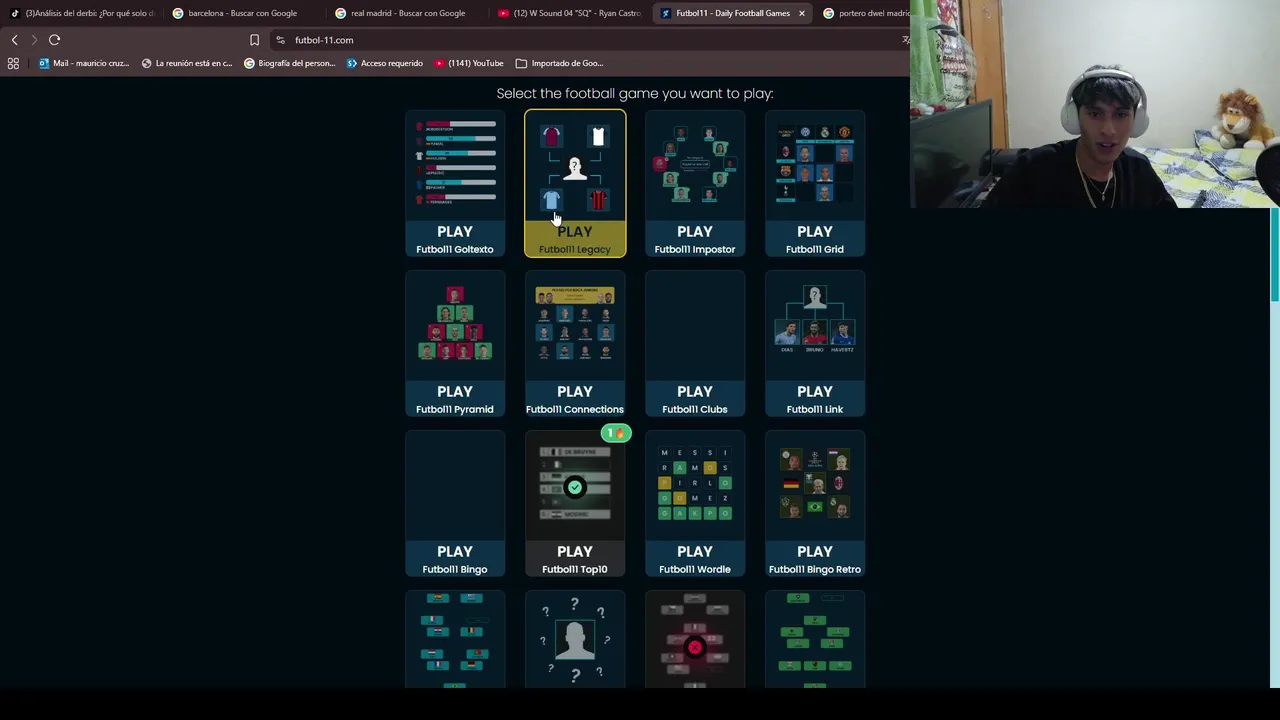
Task: Click the bookmark icon beside the address bar
Action: [x=254, y=40]
